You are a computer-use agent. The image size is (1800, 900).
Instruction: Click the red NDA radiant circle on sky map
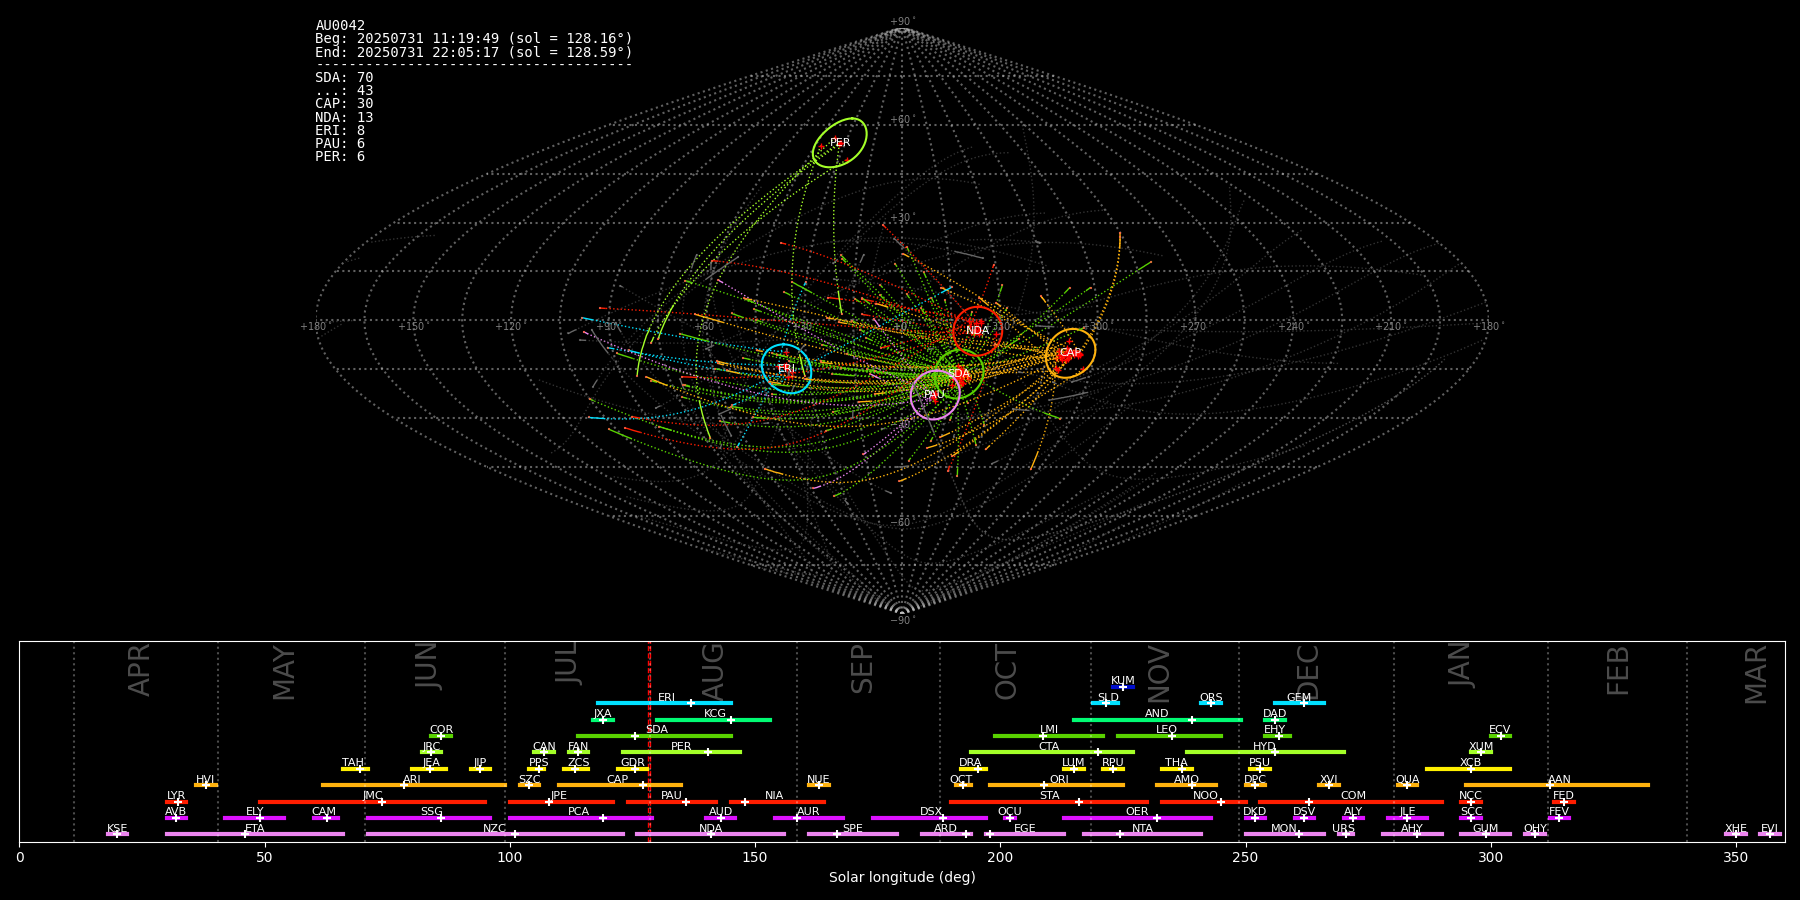coord(978,331)
